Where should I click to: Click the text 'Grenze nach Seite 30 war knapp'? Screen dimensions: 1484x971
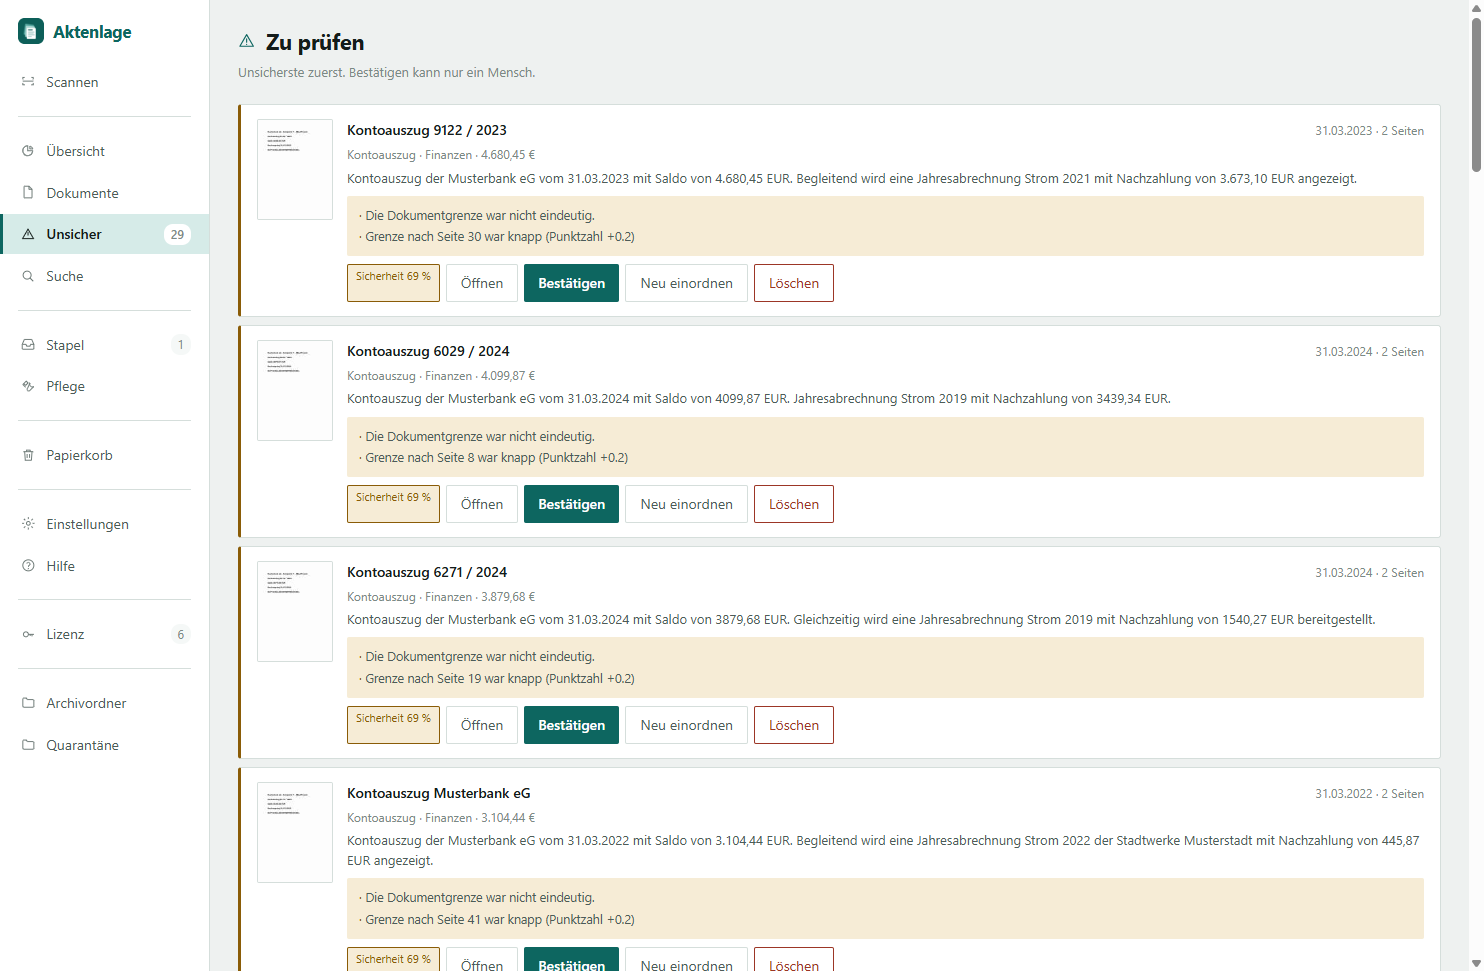[x=454, y=237]
